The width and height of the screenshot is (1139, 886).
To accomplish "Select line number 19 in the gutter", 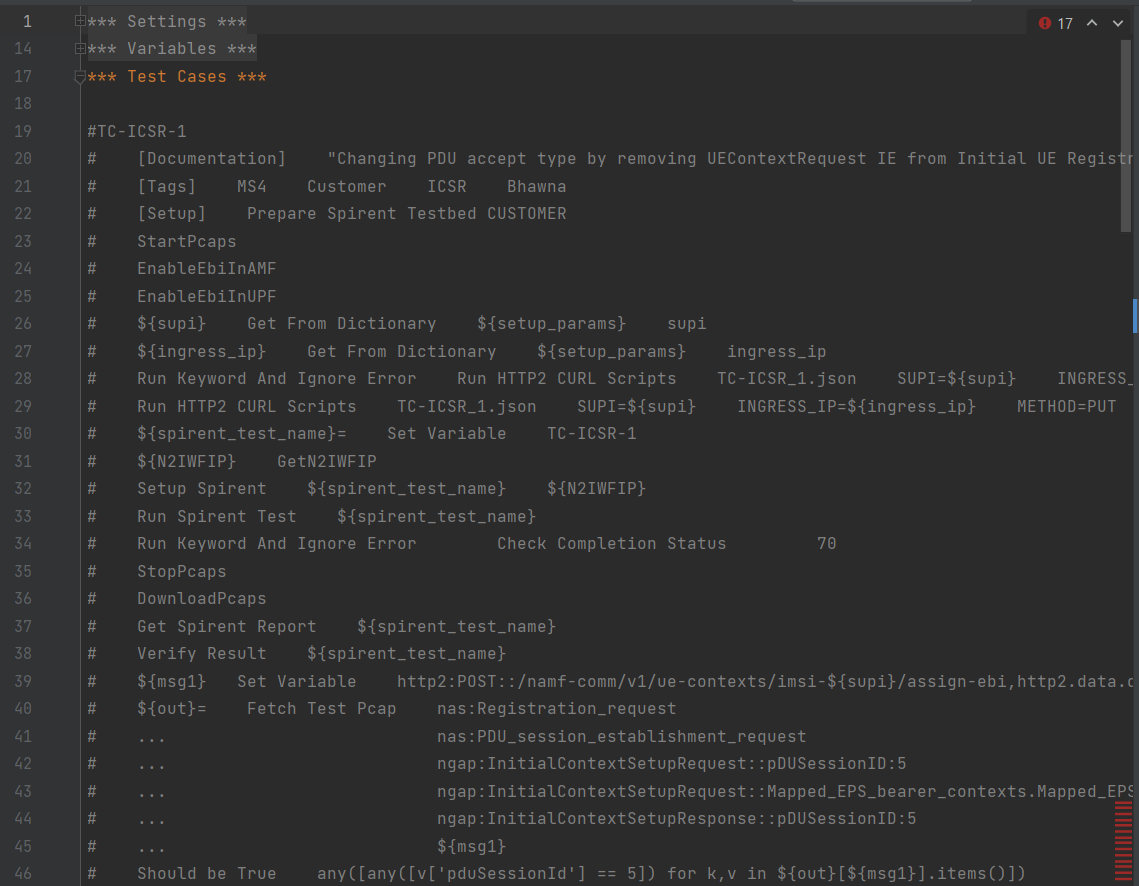I will coord(23,130).
